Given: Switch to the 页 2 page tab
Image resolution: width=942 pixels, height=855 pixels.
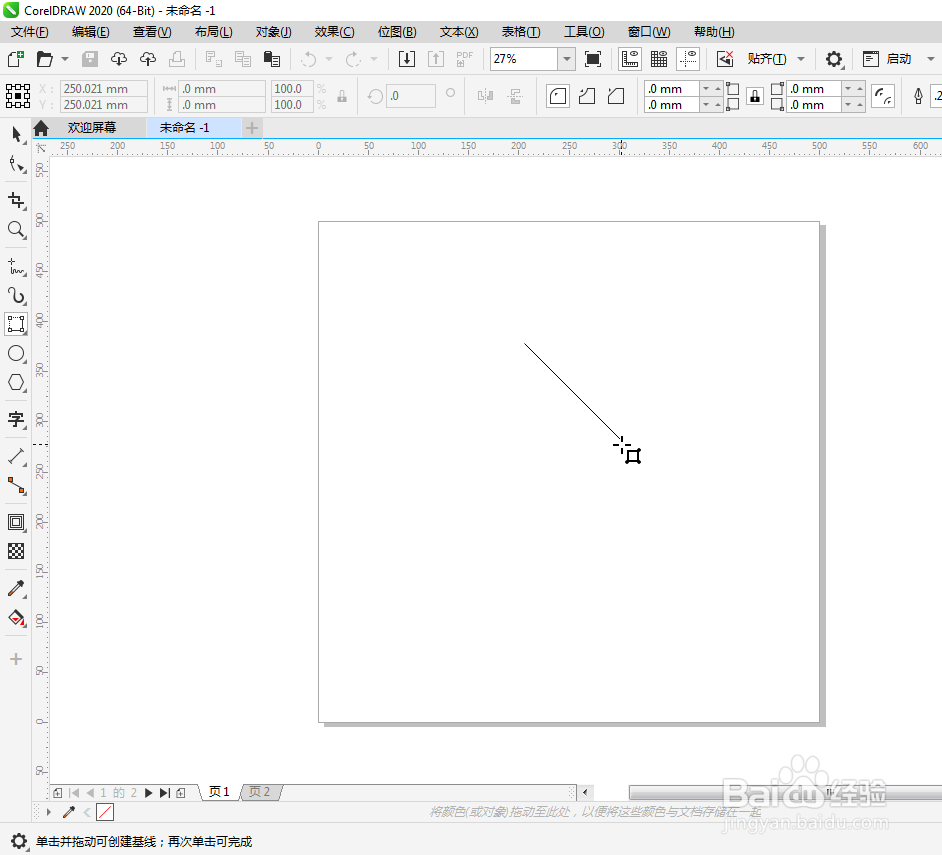Looking at the screenshot, I should [x=260, y=792].
